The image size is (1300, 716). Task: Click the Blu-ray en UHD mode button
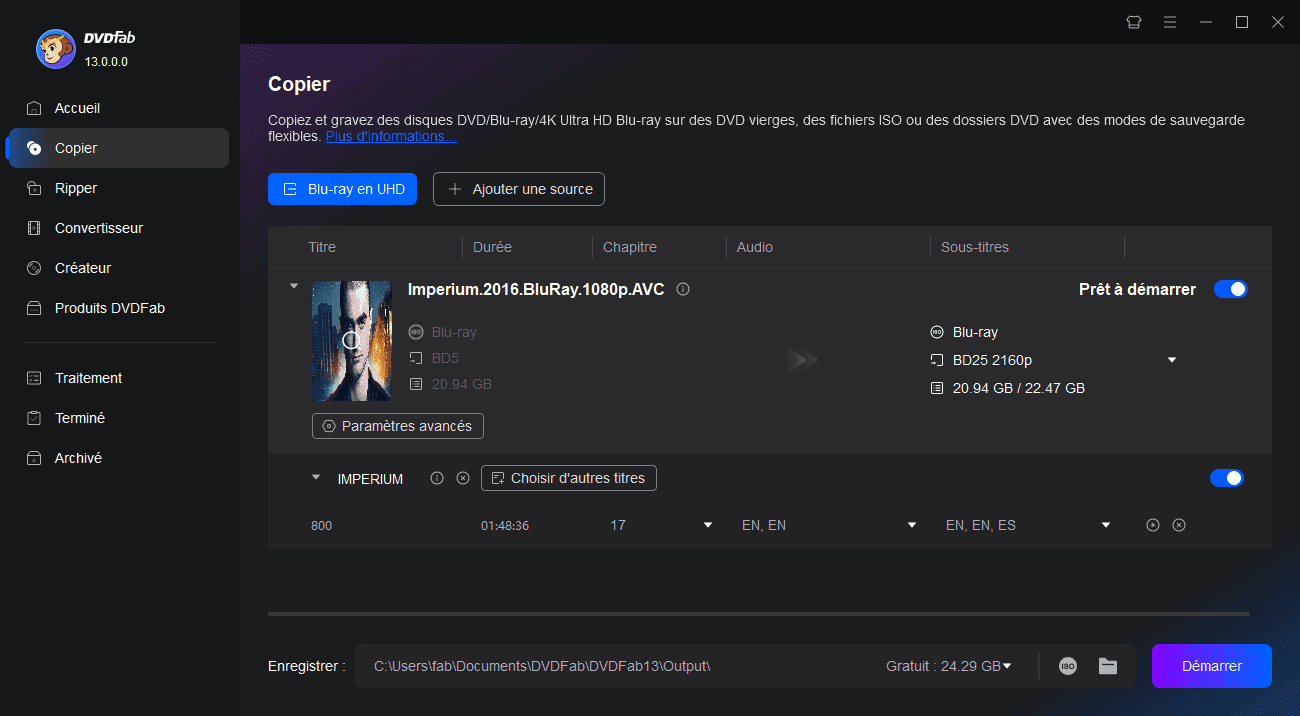click(x=342, y=189)
